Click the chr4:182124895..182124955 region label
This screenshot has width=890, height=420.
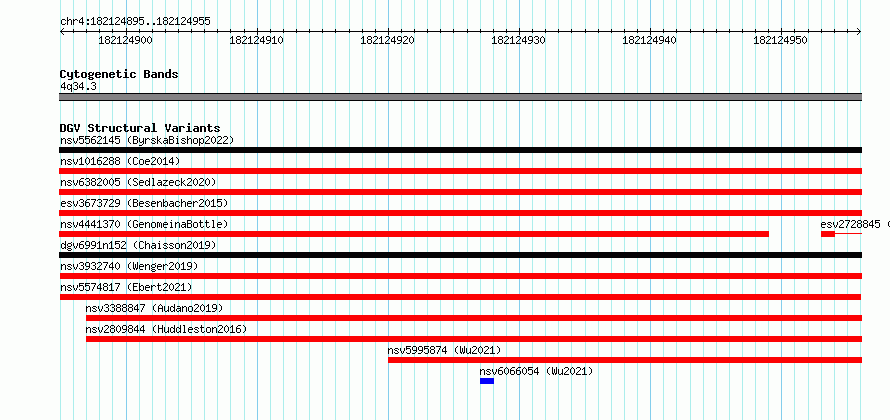point(135,21)
